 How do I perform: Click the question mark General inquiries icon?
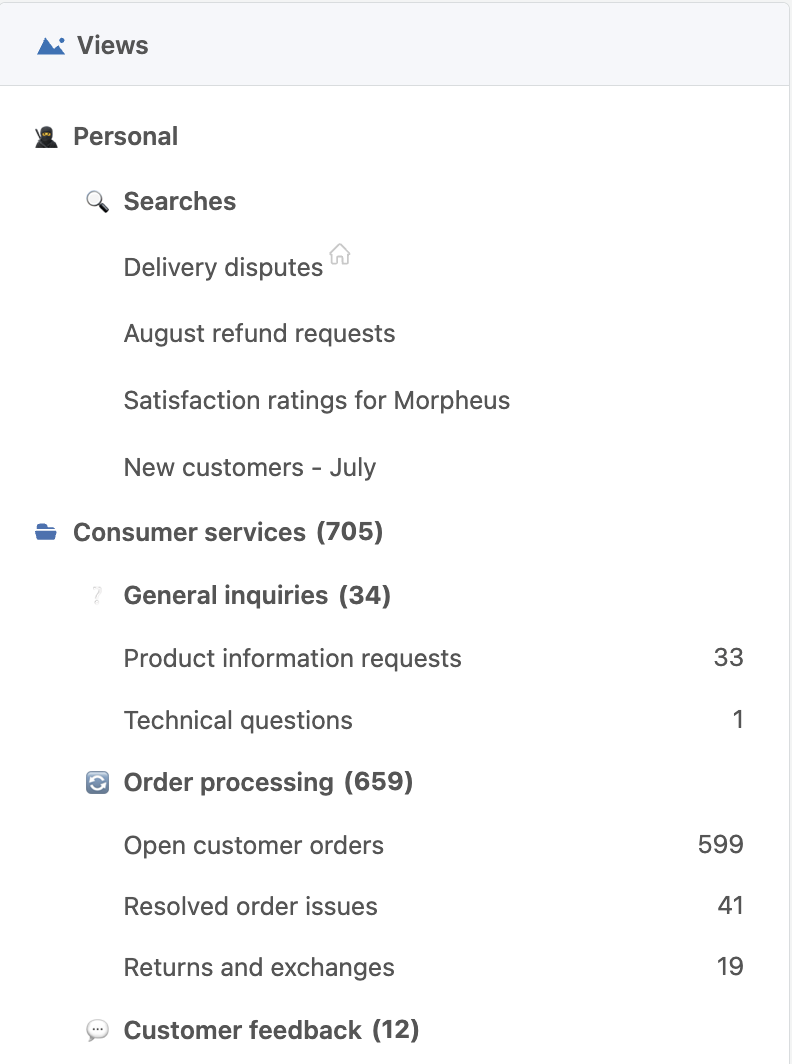pyautogui.click(x=97, y=596)
